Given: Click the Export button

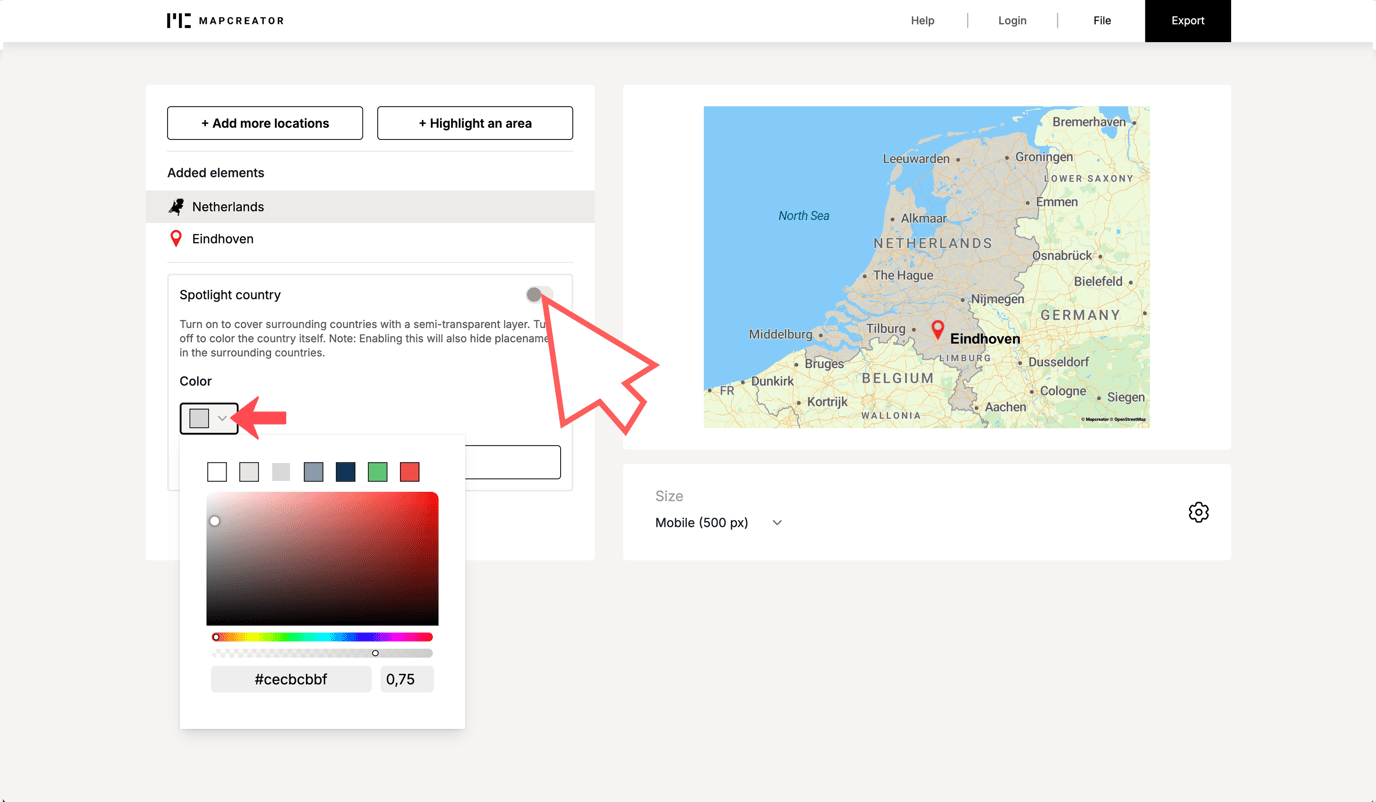Looking at the screenshot, I should [1187, 20].
